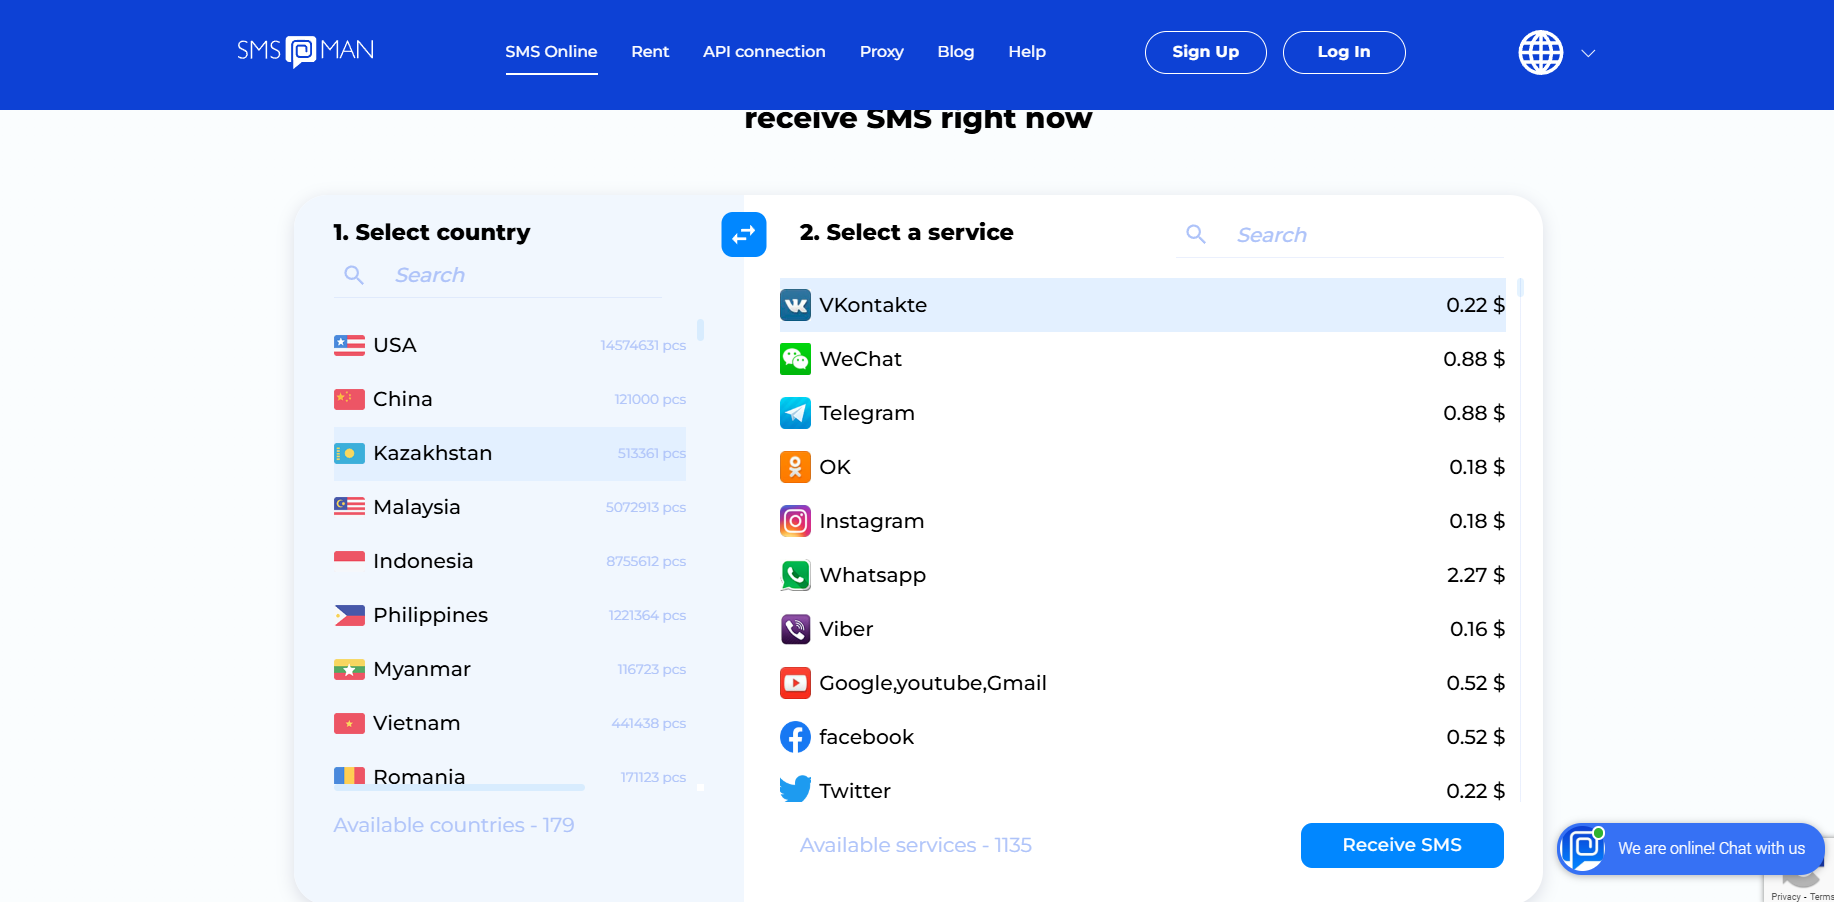This screenshot has height=902, width=1834.
Task: Click the Viber 0.16 $ price
Action: 1478,629
